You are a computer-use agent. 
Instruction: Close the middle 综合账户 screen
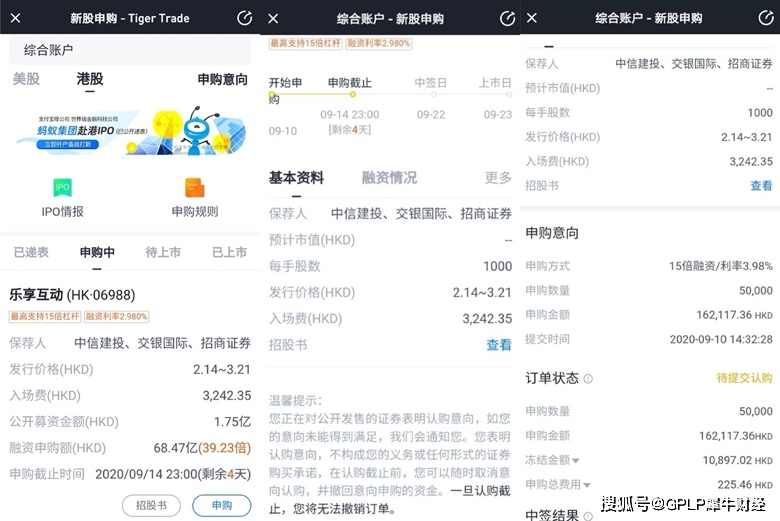point(273,18)
